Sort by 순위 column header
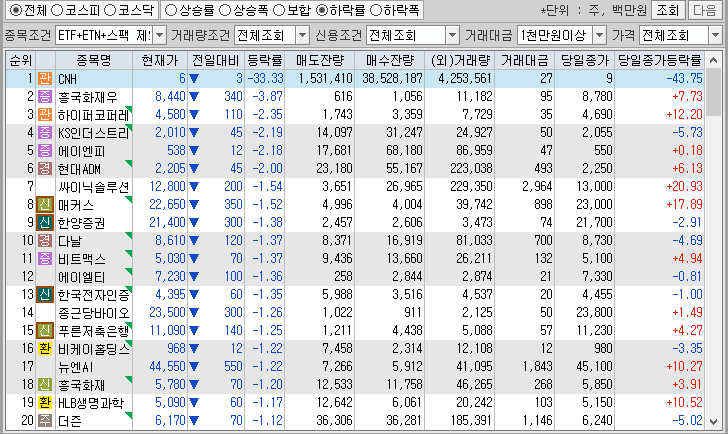 pyautogui.click(x=21, y=60)
